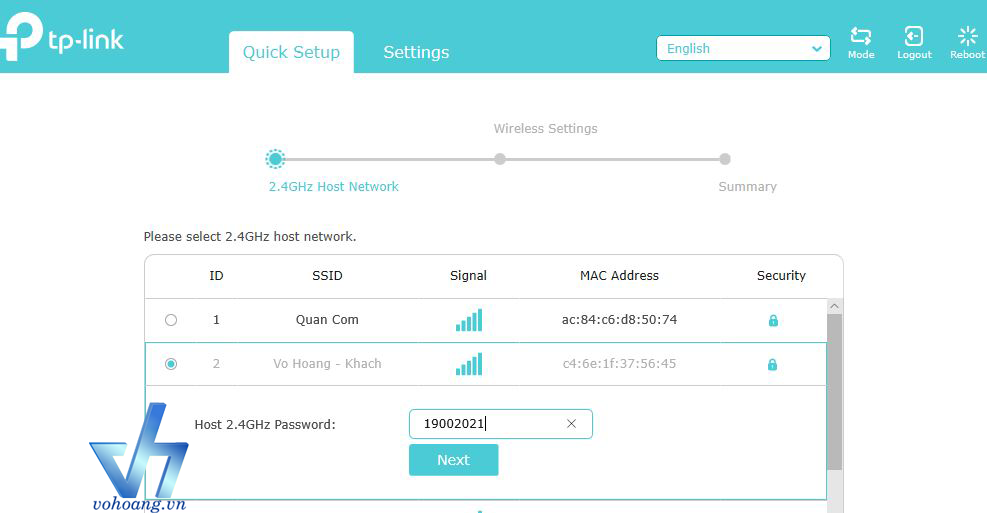Switch to the Quick Setup tab
This screenshot has height=513, width=987.
pos(291,52)
